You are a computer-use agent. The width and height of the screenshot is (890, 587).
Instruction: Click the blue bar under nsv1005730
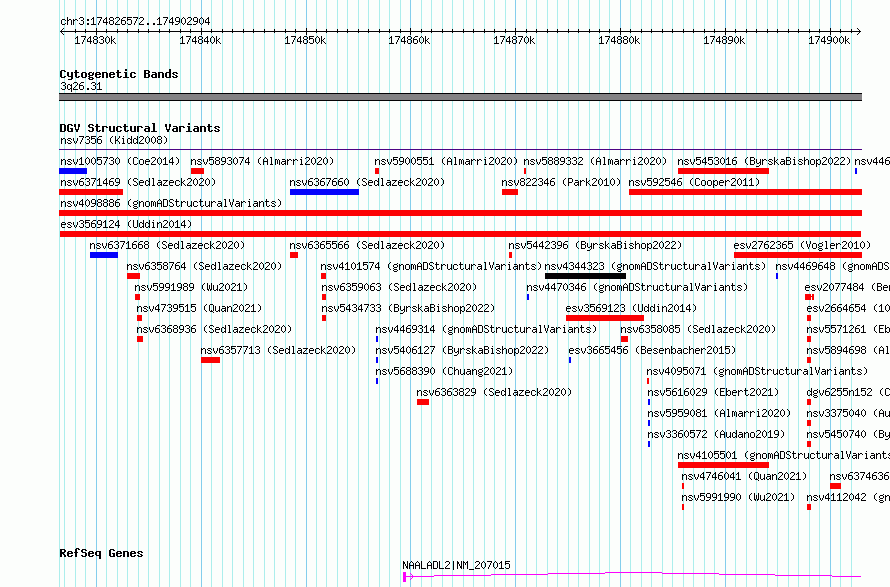pos(73,171)
